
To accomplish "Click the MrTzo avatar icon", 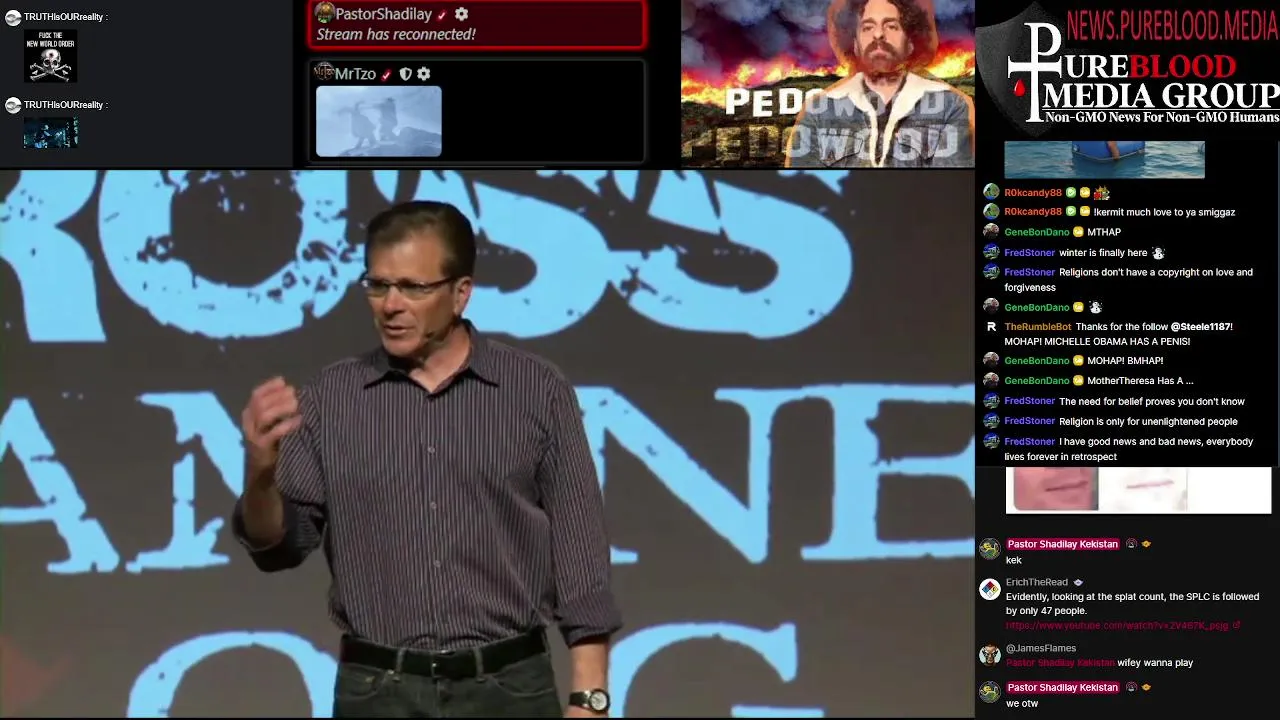I will 323,73.
